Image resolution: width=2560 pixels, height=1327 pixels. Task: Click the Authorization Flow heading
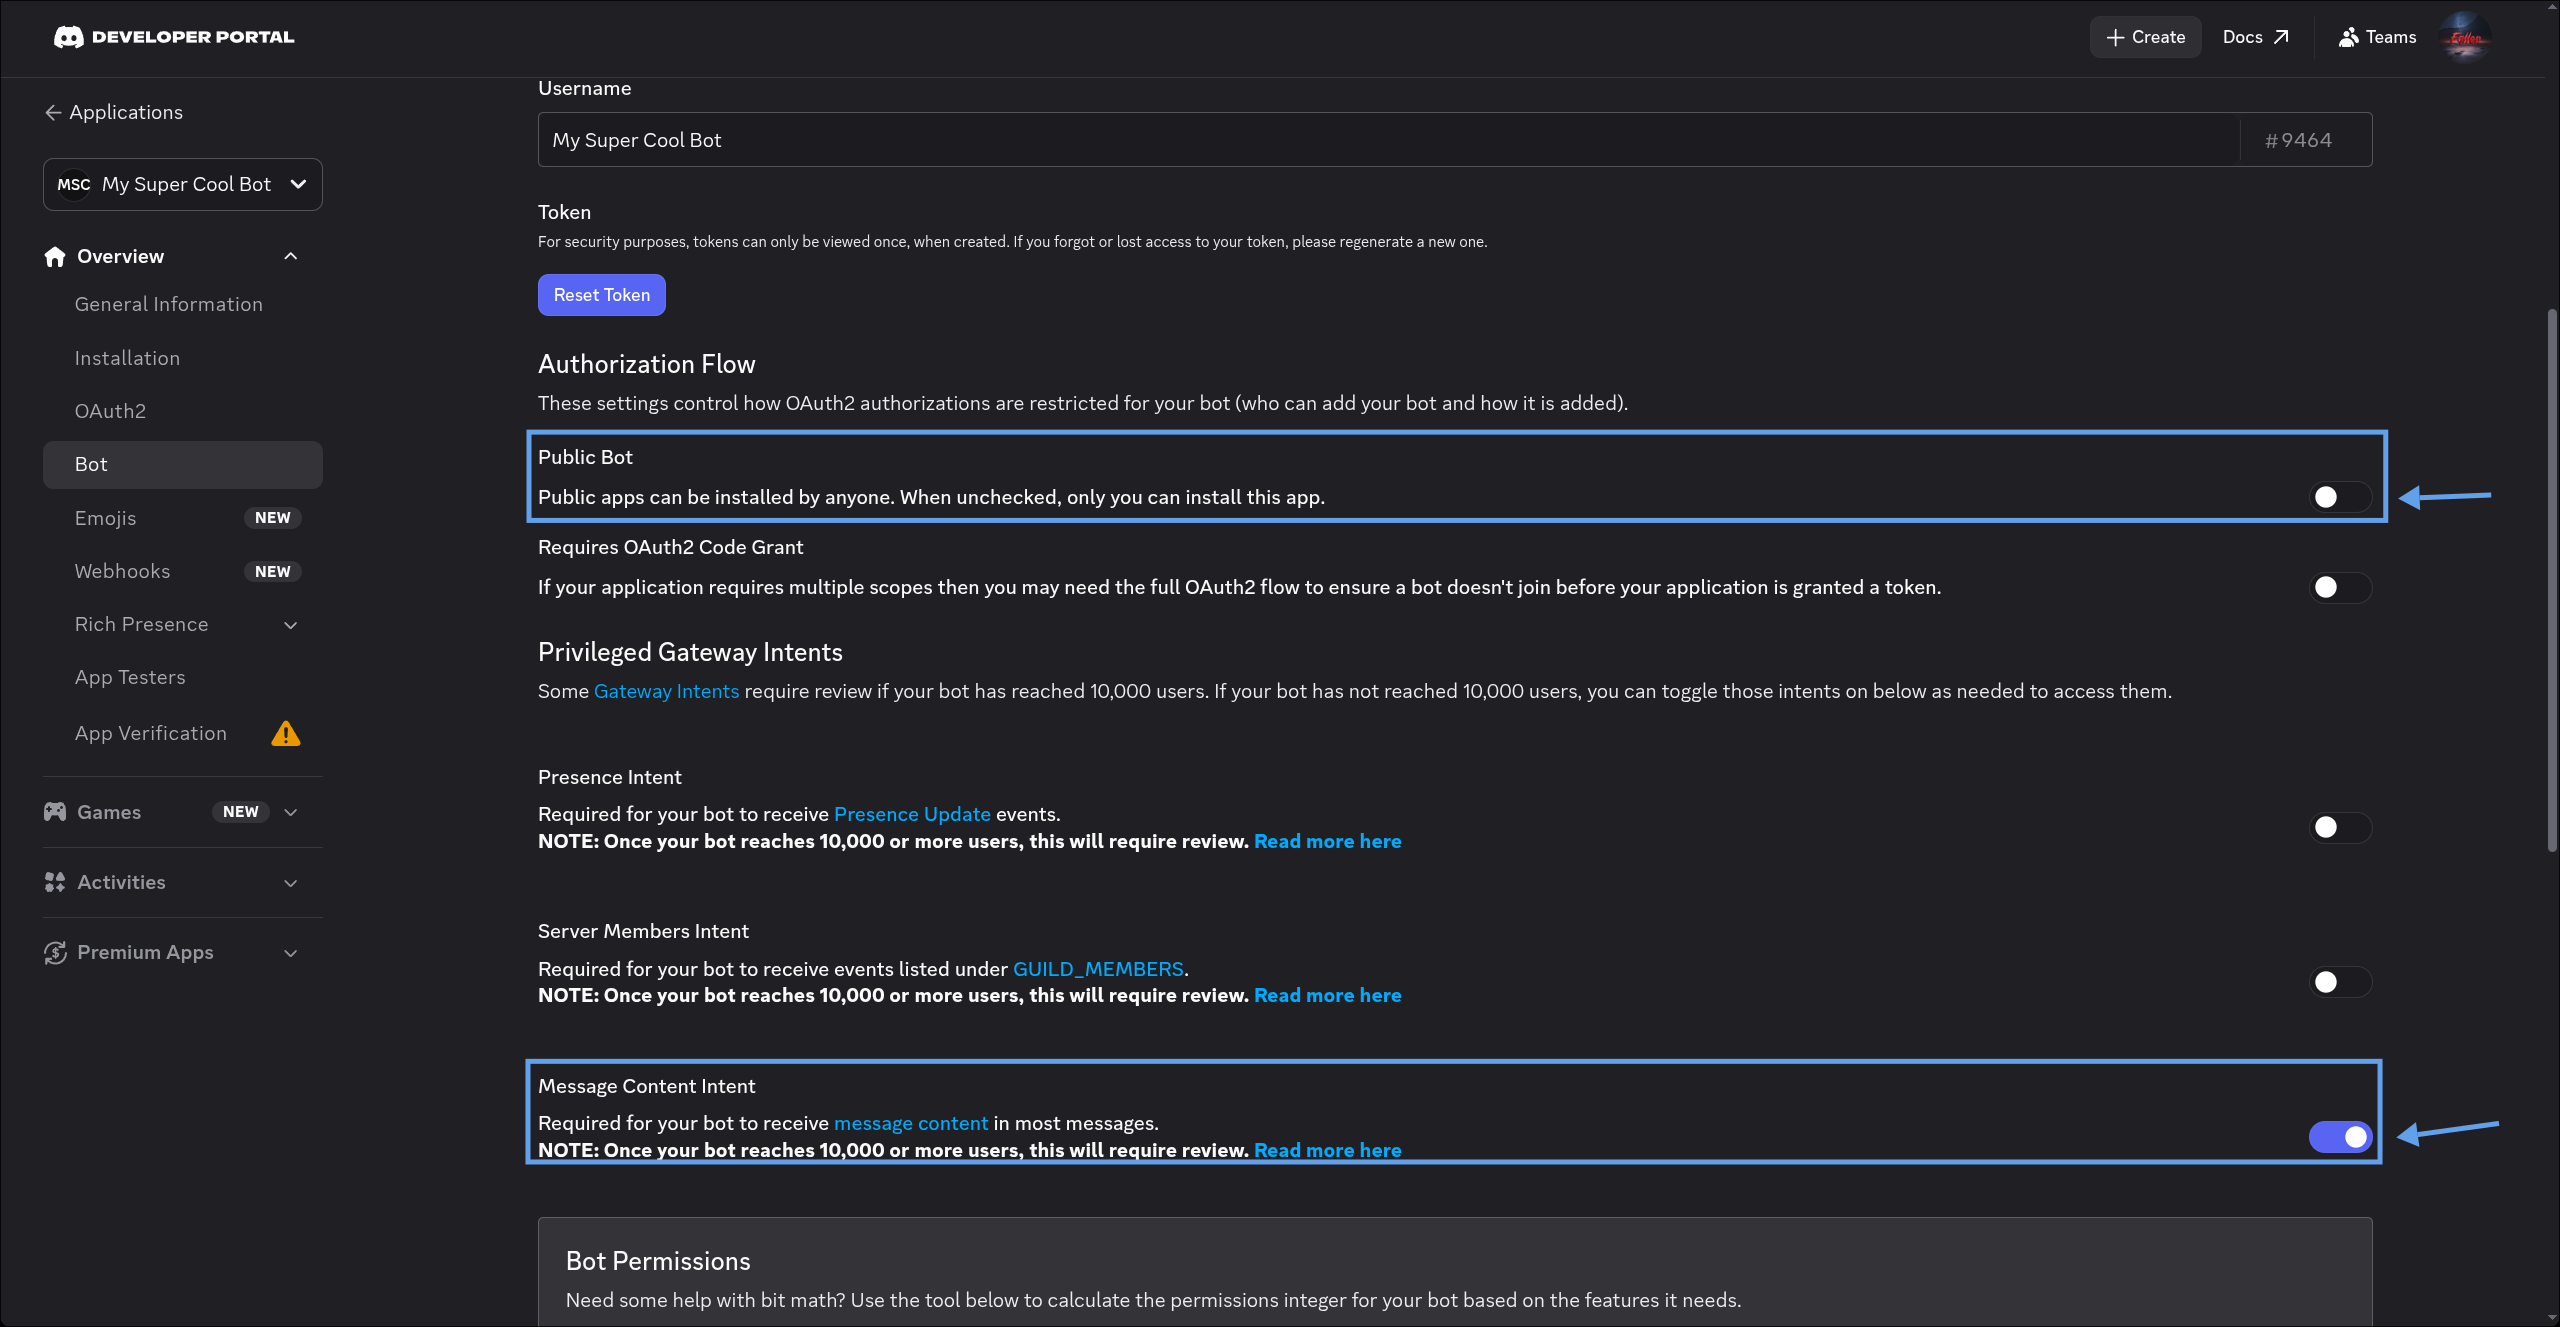pos(647,364)
